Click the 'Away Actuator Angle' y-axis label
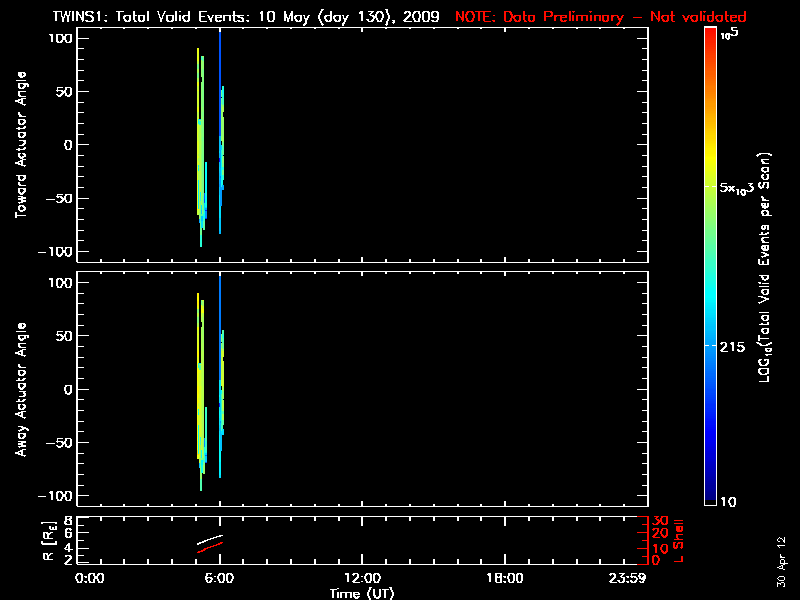The image size is (800, 600). click(x=20, y=390)
